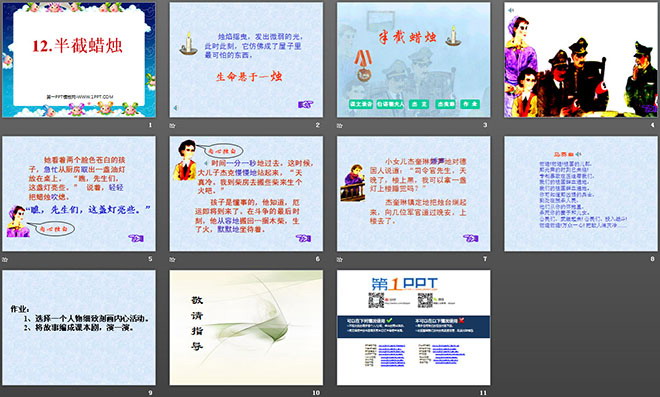Image resolution: width=660 pixels, height=397 pixels.
Task: Select slide 1 titled 12.半截蜡烛
Action: tap(79, 60)
